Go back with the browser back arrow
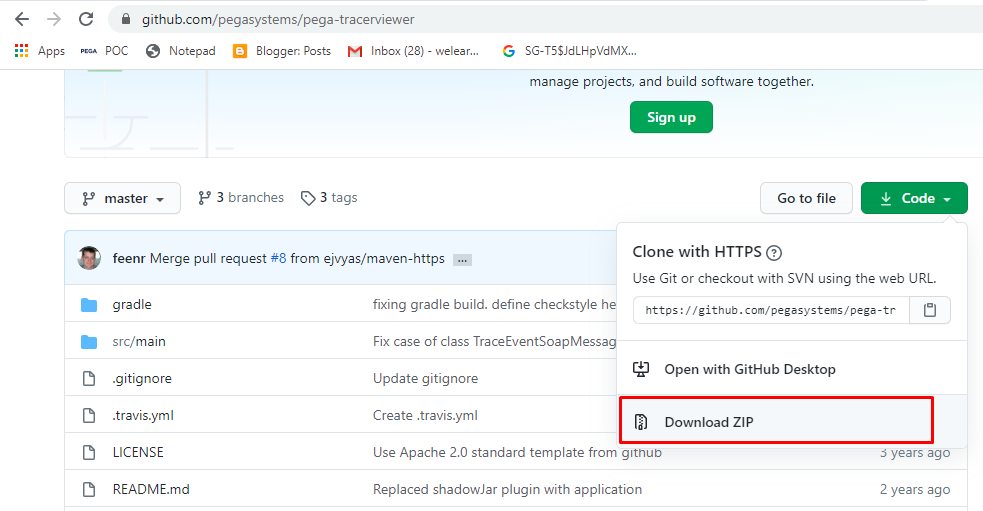983x511 pixels. [x=22, y=19]
